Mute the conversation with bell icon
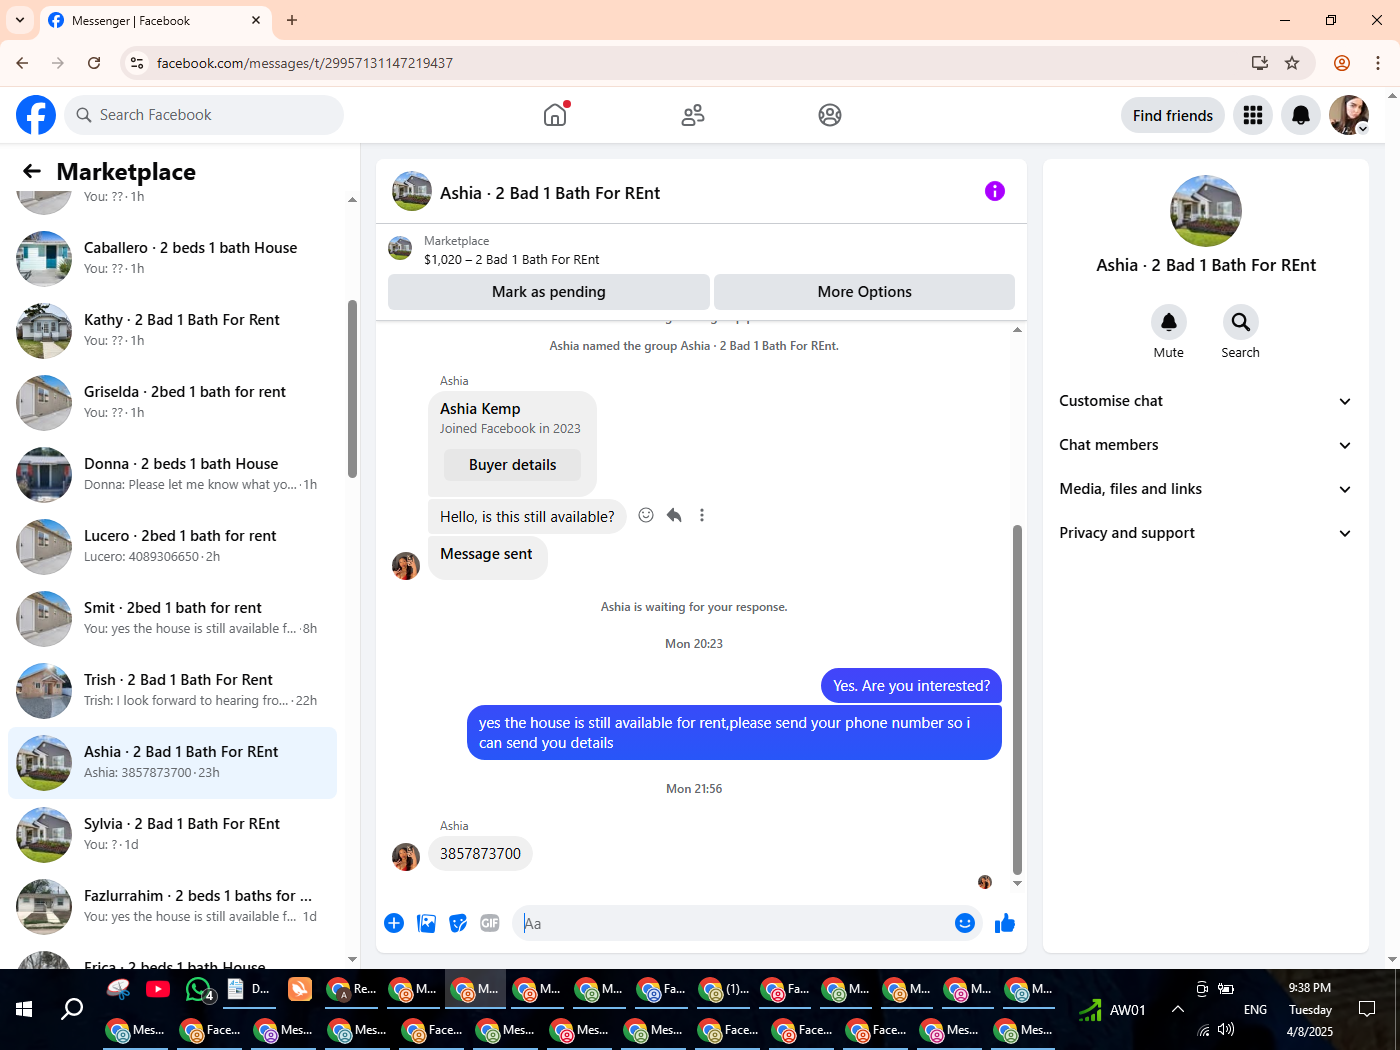The height and width of the screenshot is (1050, 1400). (x=1168, y=322)
